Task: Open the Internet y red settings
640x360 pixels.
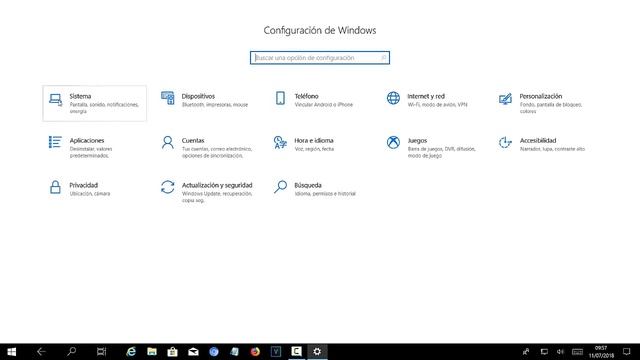Action: (427, 100)
